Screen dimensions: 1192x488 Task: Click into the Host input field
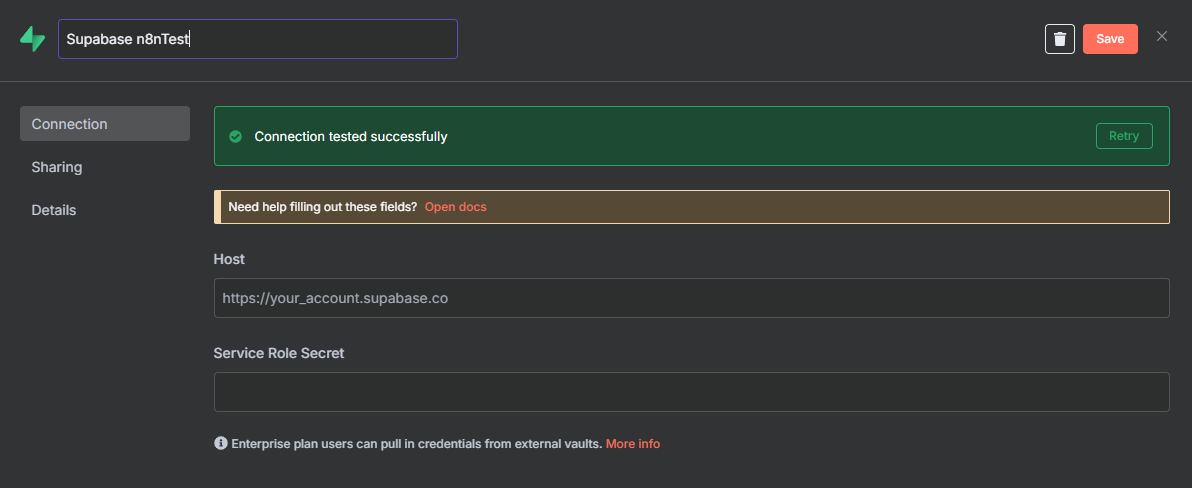pos(692,298)
